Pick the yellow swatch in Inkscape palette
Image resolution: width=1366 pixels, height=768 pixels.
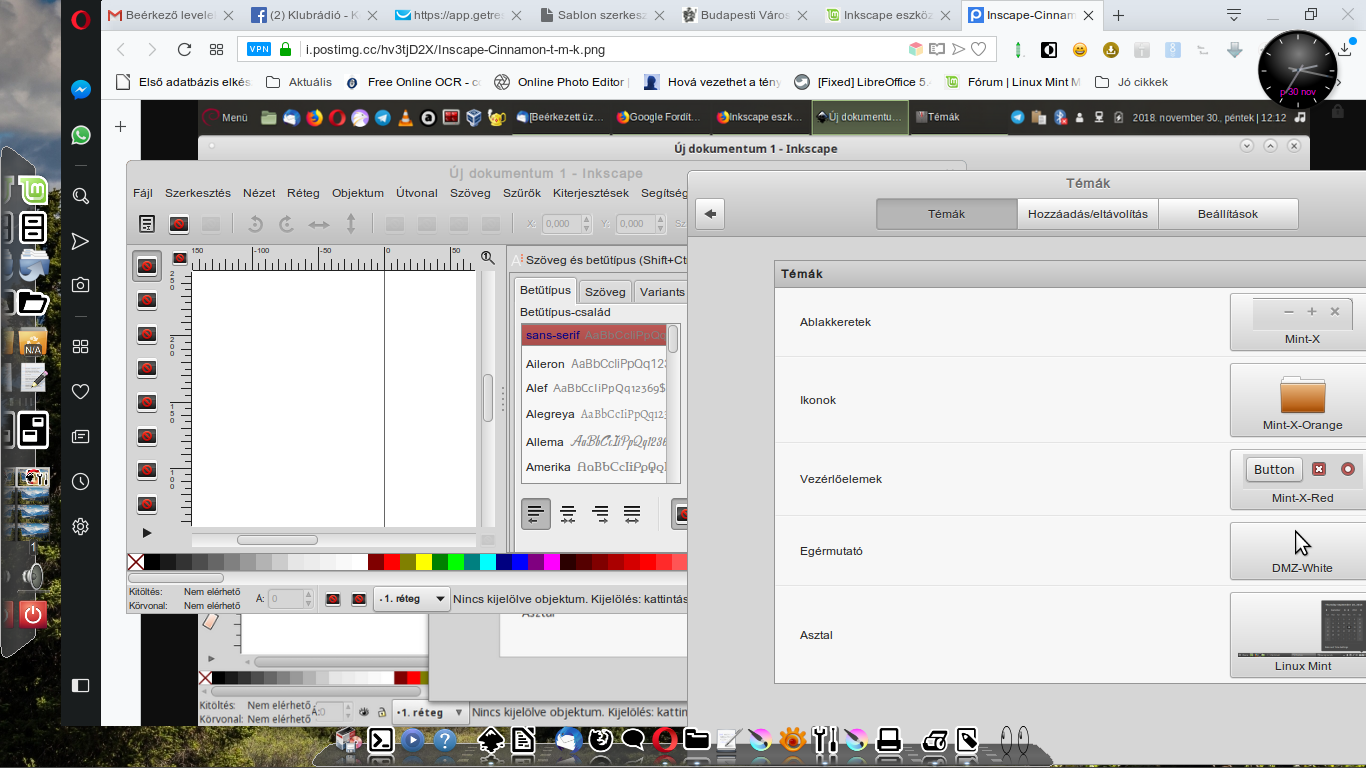click(x=424, y=562)
